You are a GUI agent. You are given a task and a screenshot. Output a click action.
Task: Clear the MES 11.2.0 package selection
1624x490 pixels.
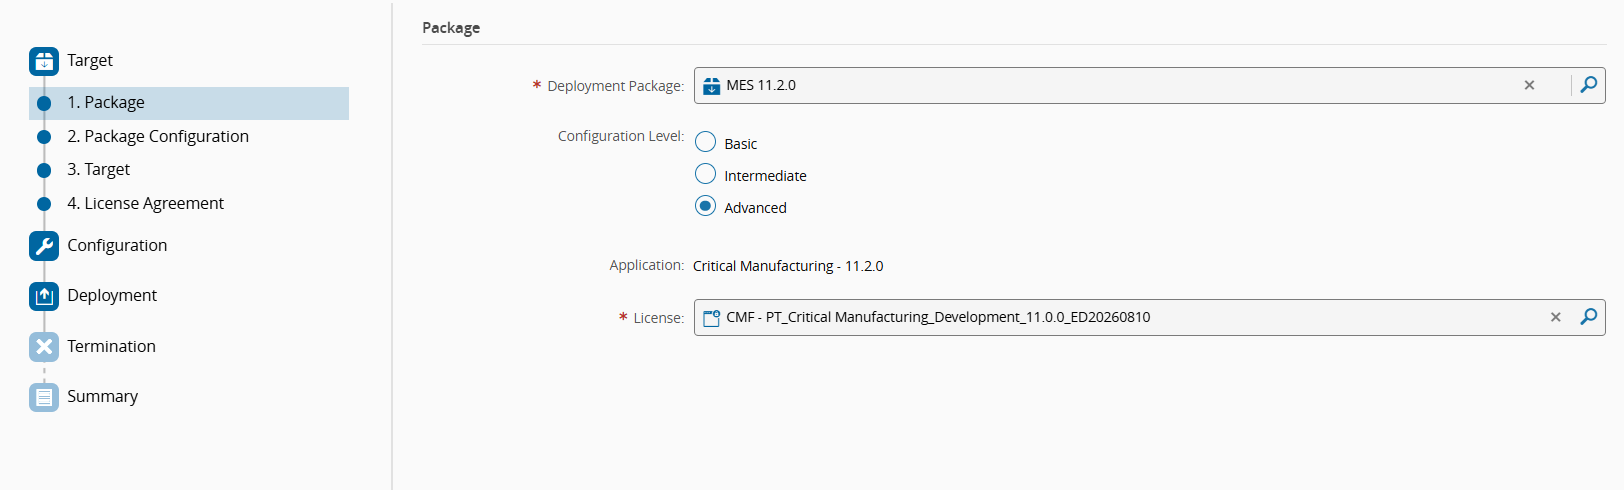click(x=1529, y=85)
